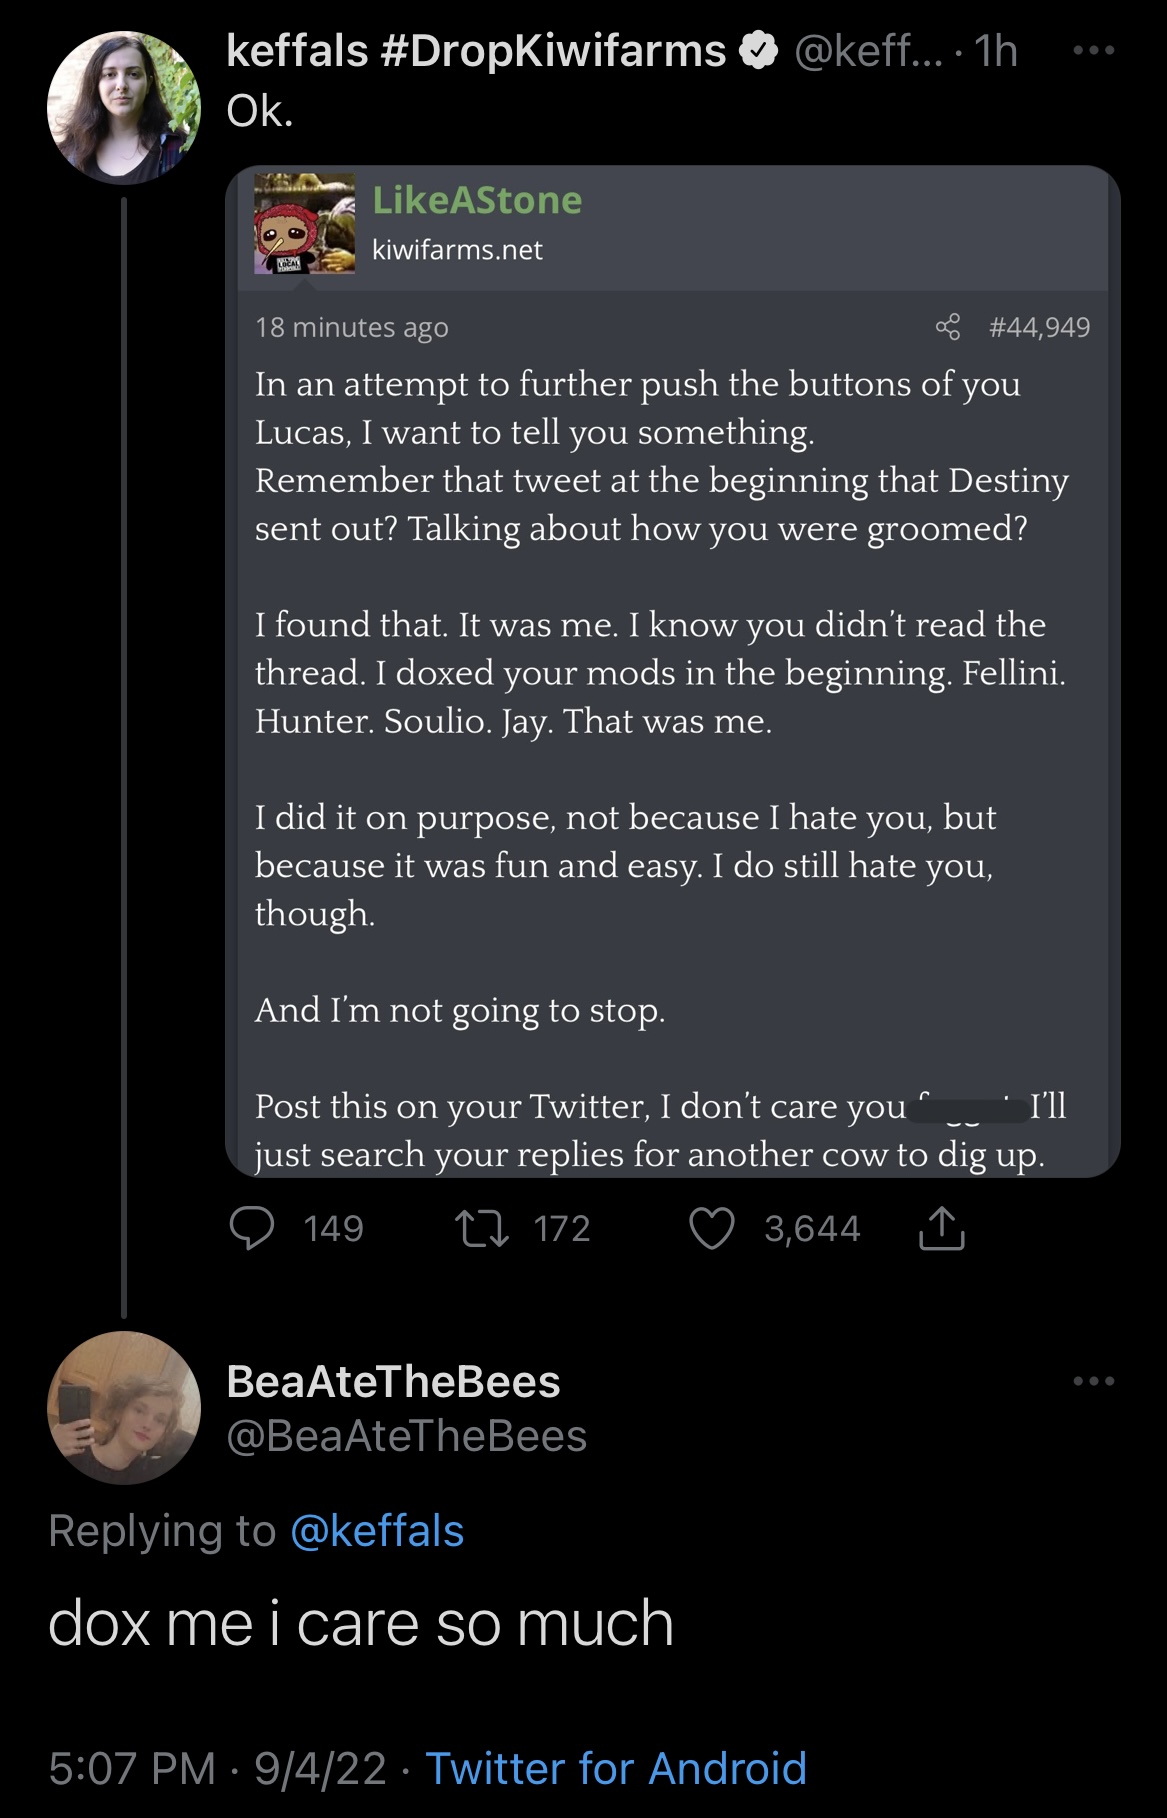Open more options on BeaAteTheBees reply
The height and width of the screenshot is (1818, 1167).
[1093, 1381]
